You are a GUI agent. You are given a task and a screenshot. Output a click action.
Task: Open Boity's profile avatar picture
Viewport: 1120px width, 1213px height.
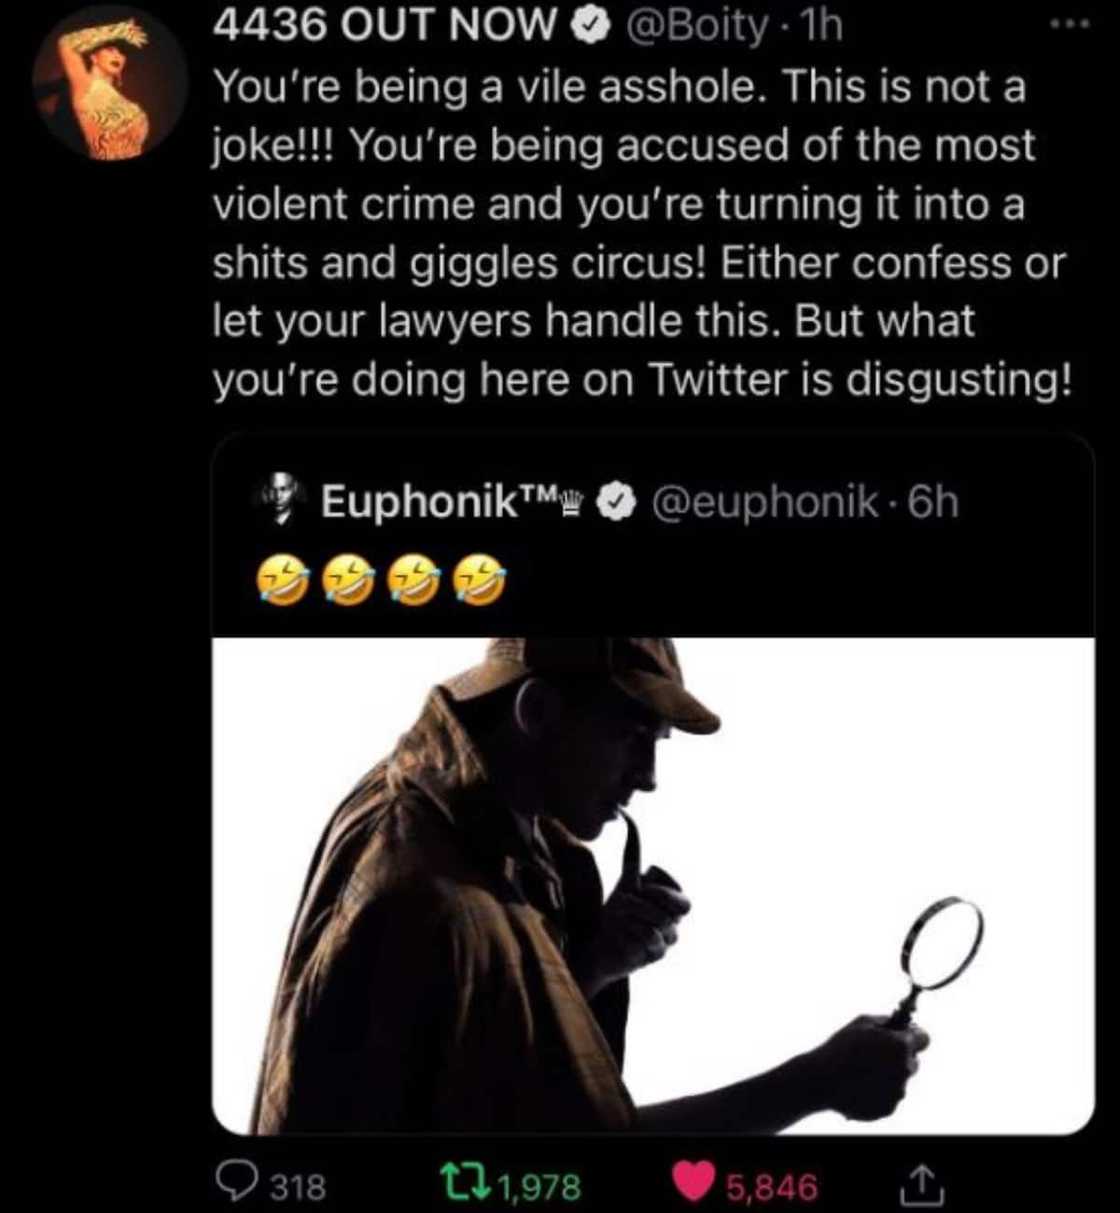coord(109,84)
